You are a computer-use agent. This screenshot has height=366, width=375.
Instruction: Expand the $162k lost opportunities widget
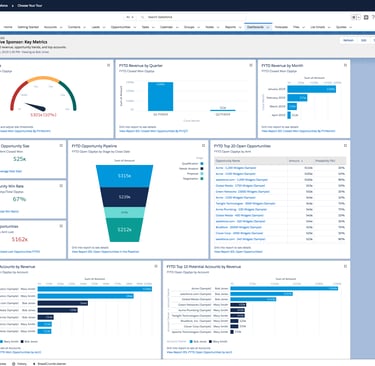[x=61, y=226]
